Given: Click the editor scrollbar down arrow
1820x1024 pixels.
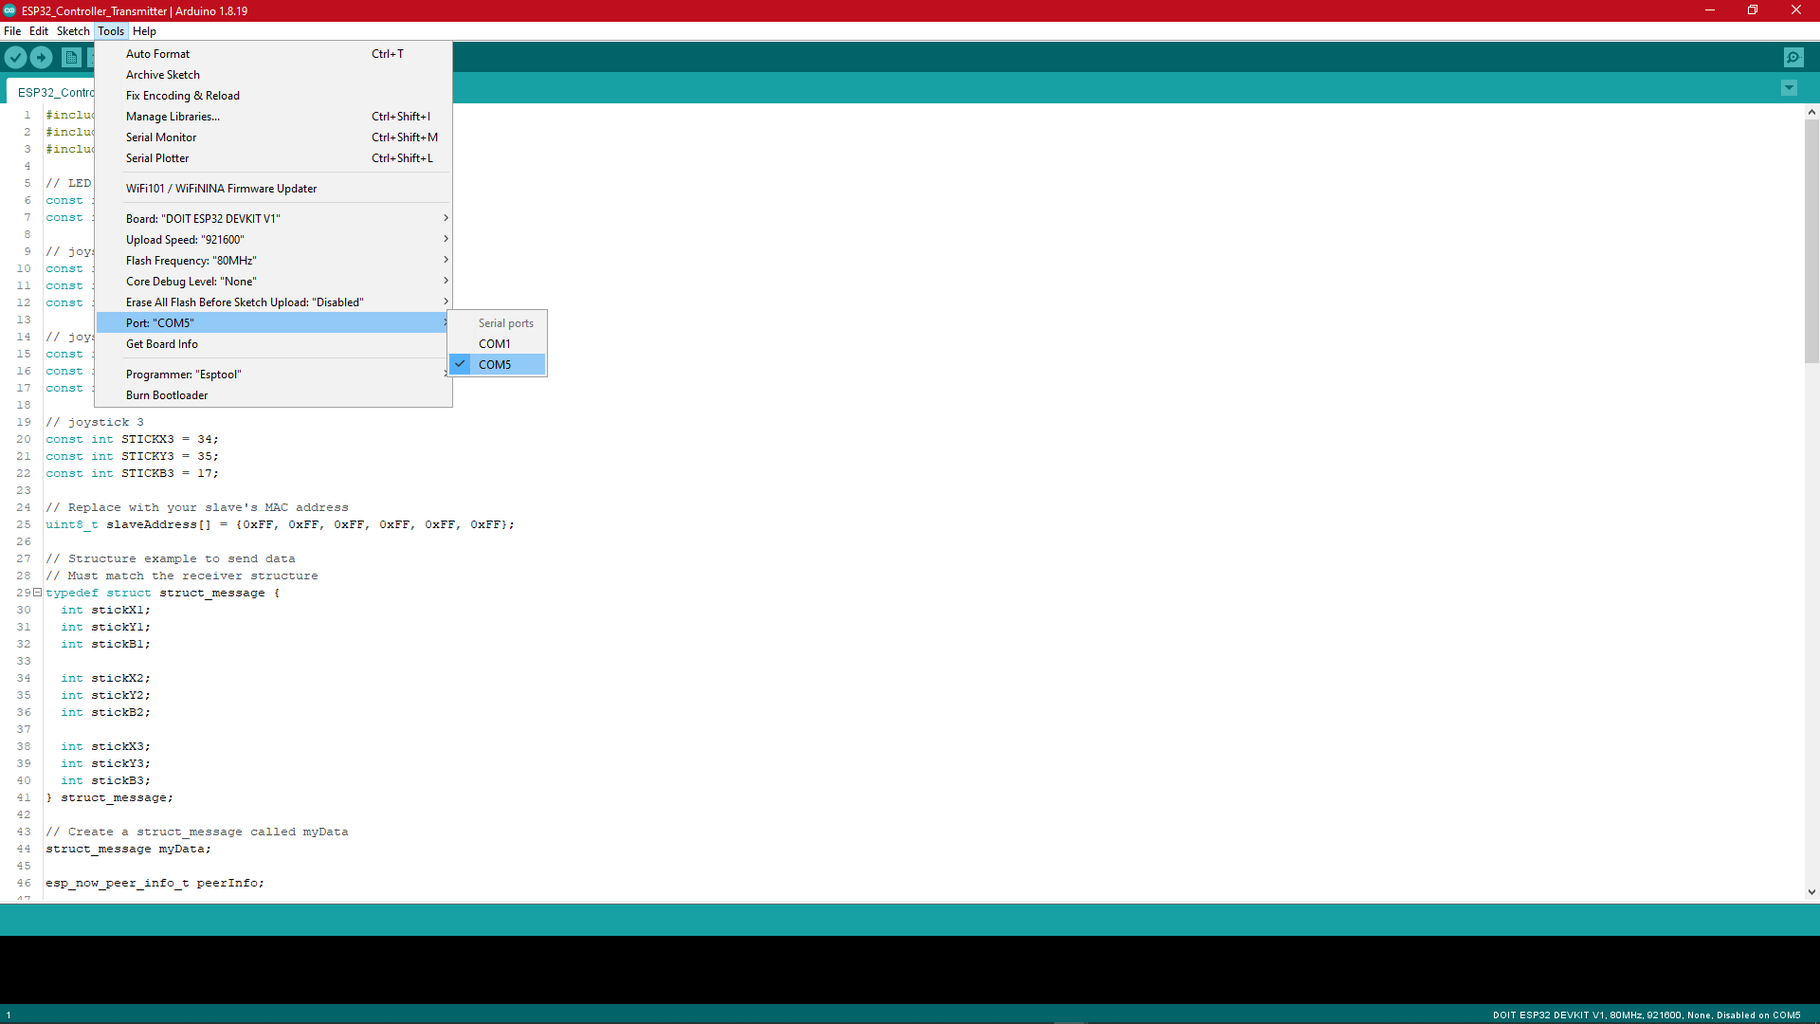Looking at the screenshot, I should 1811,892.
